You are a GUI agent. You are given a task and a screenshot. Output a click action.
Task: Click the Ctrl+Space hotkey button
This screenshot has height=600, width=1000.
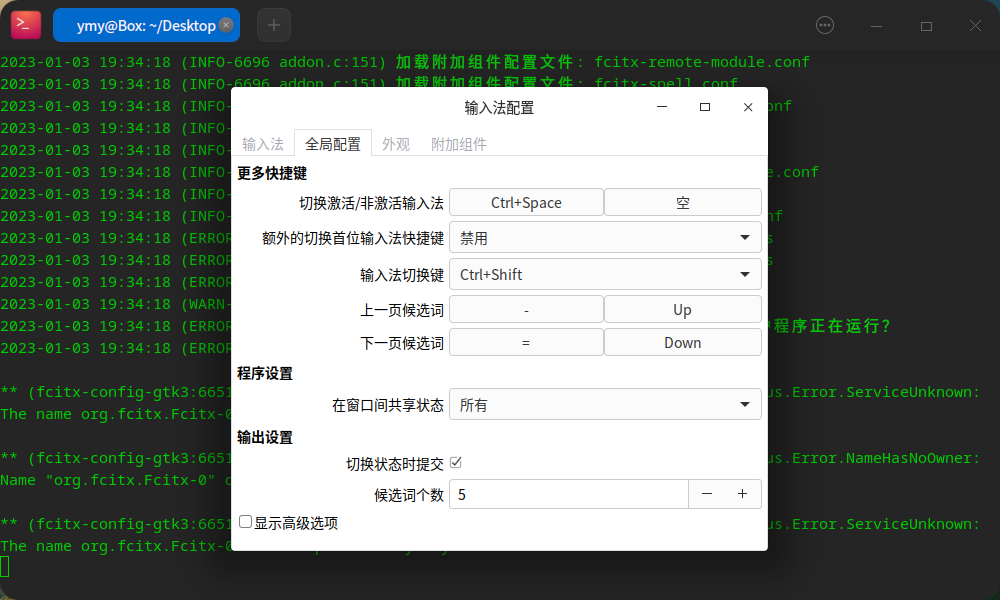tap(526, 201)
